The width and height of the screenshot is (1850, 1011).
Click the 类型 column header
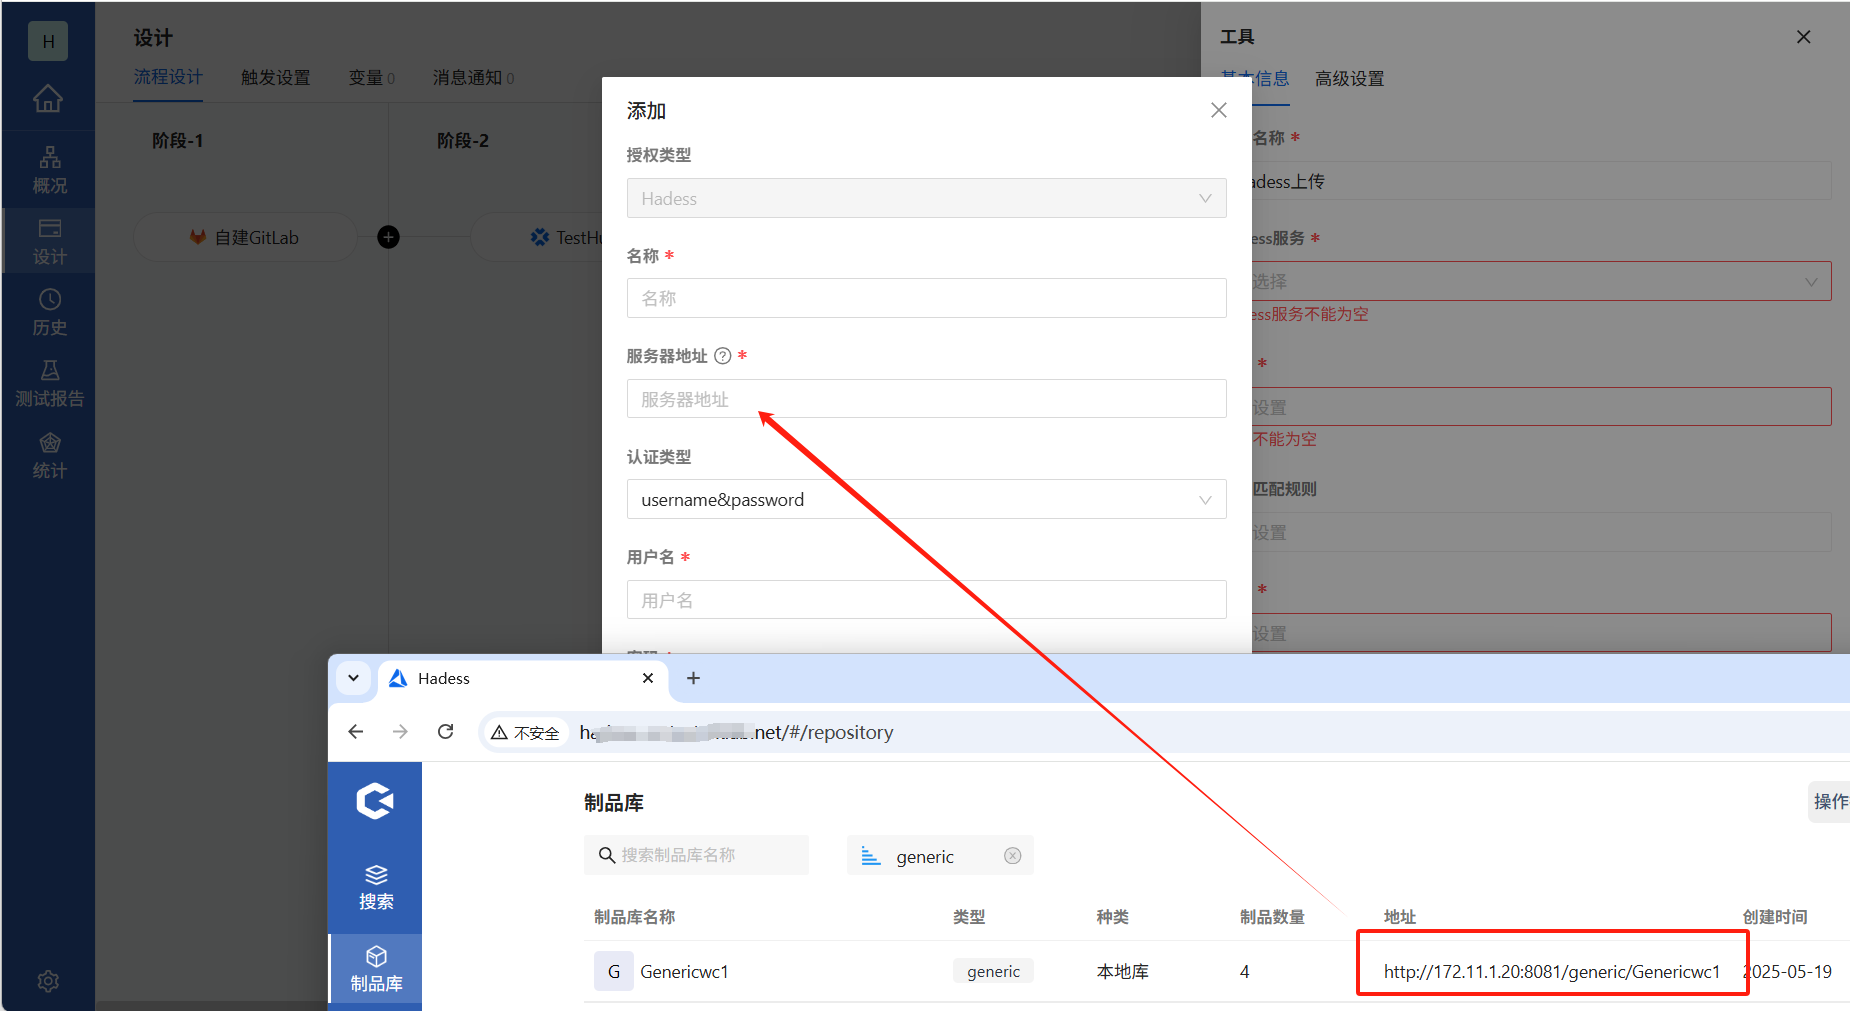pyautogui.click(x=969, y=917)
